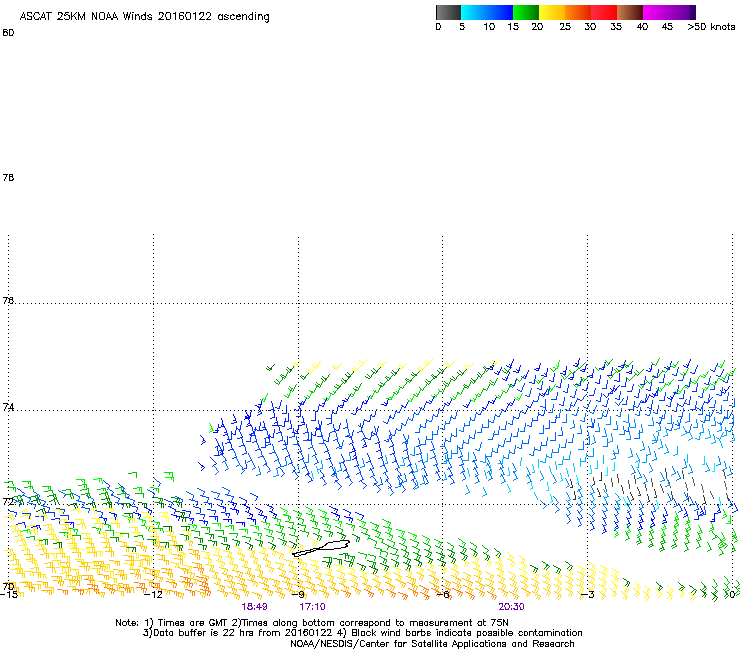740x650 pixels.
Task: Select the legend tick label '10'
Action: click(489, 27)
